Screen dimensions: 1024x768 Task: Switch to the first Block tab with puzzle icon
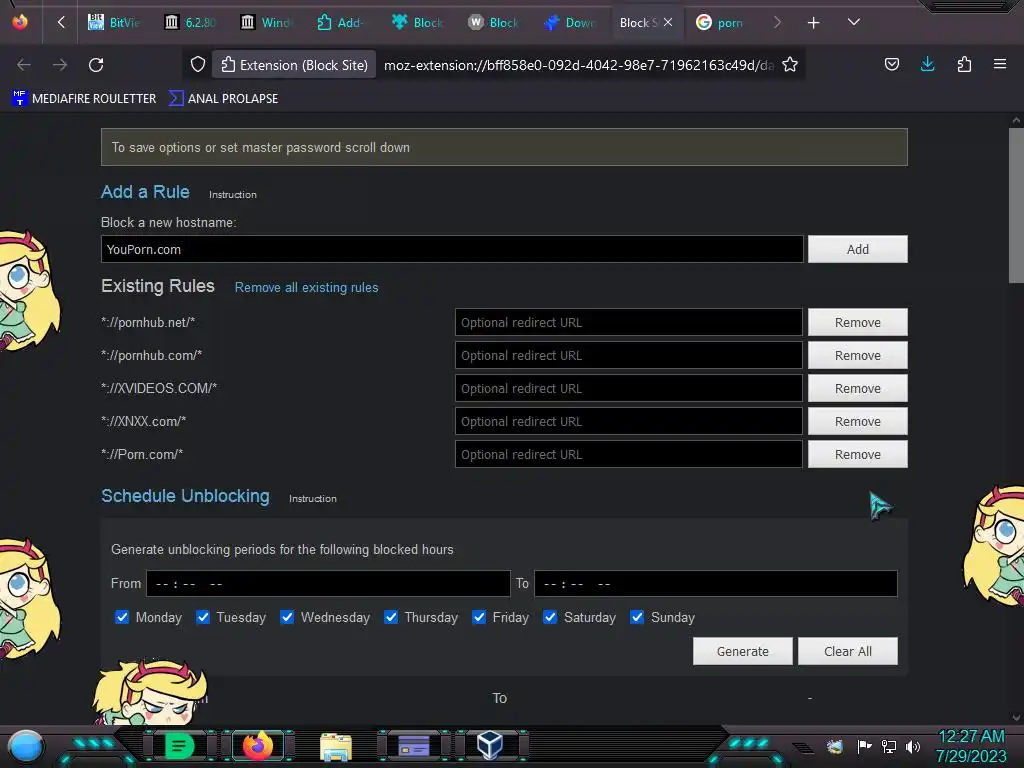[418, 22]
